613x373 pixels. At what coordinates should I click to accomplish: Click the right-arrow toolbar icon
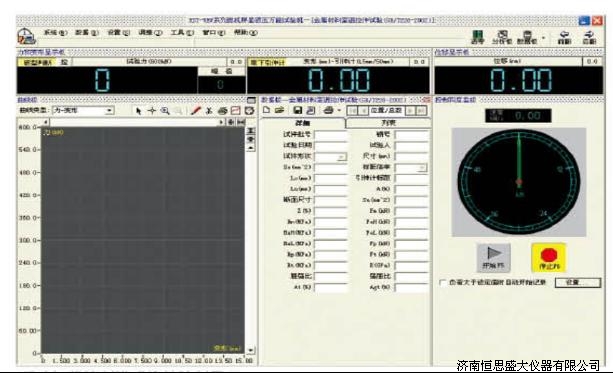589,38
